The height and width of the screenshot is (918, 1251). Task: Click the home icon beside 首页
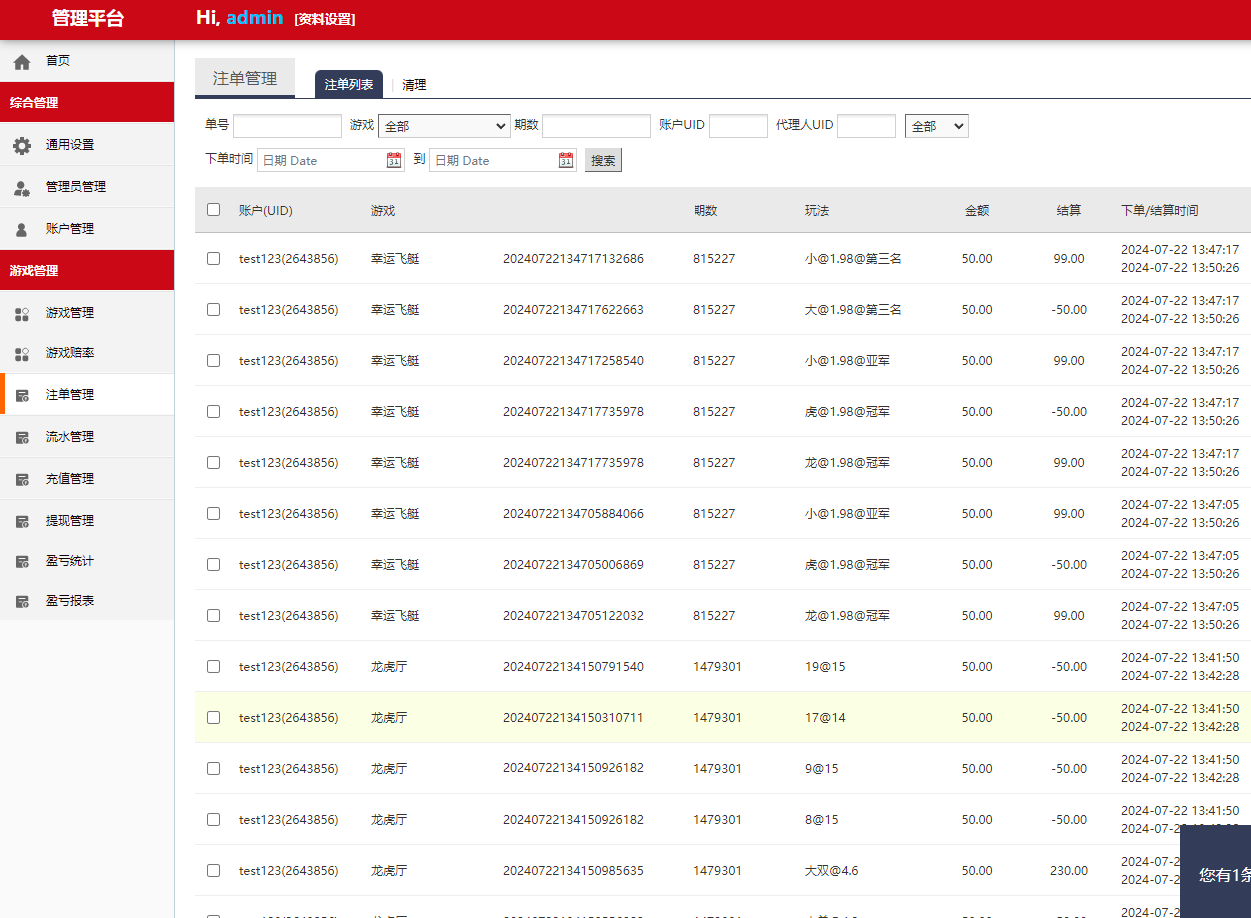(x=22, y=61)
